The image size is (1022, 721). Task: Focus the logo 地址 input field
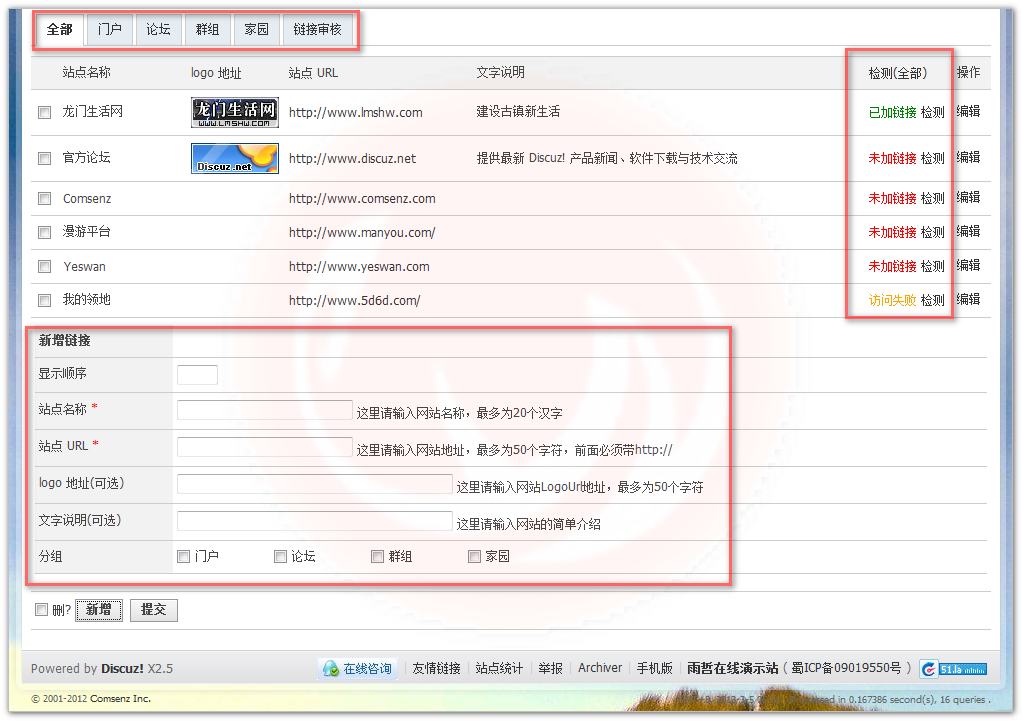click(315, 484)
